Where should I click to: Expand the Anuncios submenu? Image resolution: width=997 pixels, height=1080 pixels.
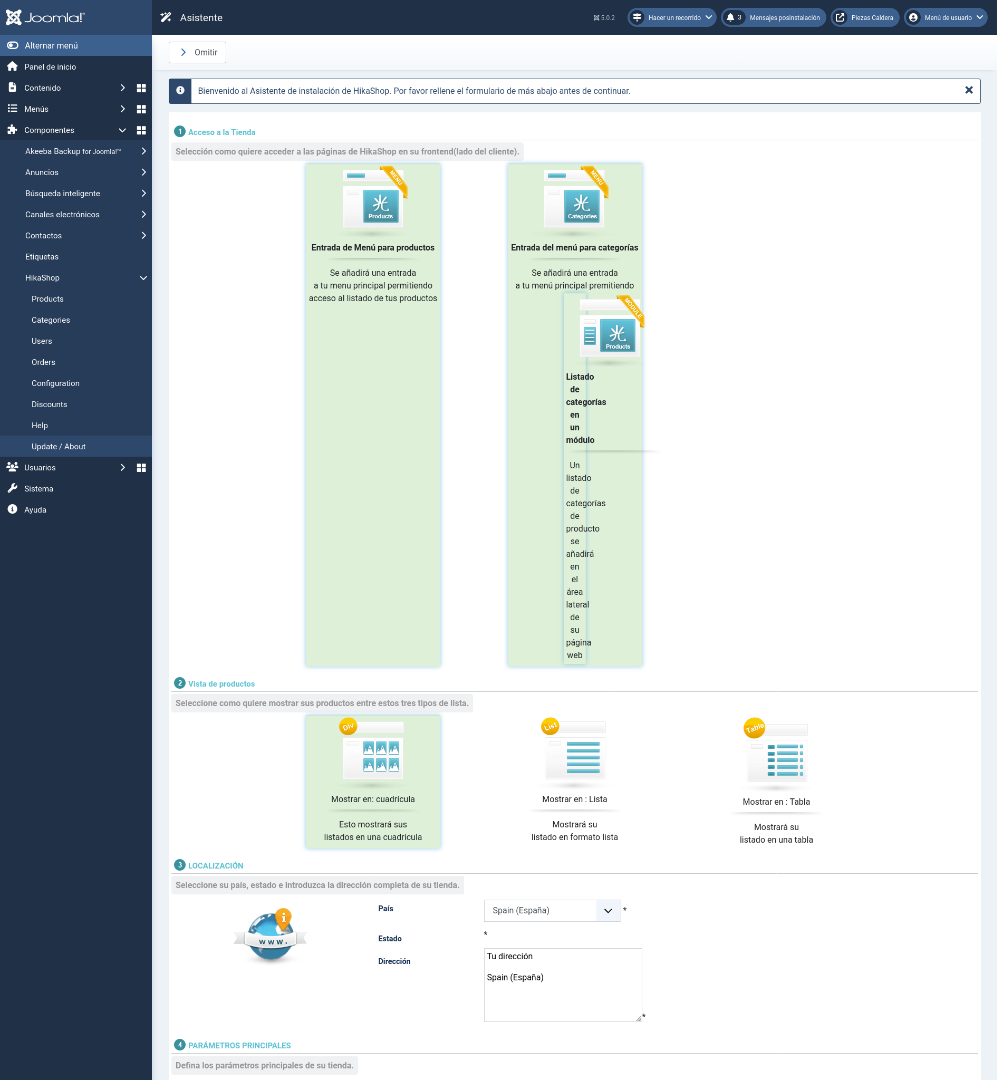pyautogui.click(x=143, y=172)
